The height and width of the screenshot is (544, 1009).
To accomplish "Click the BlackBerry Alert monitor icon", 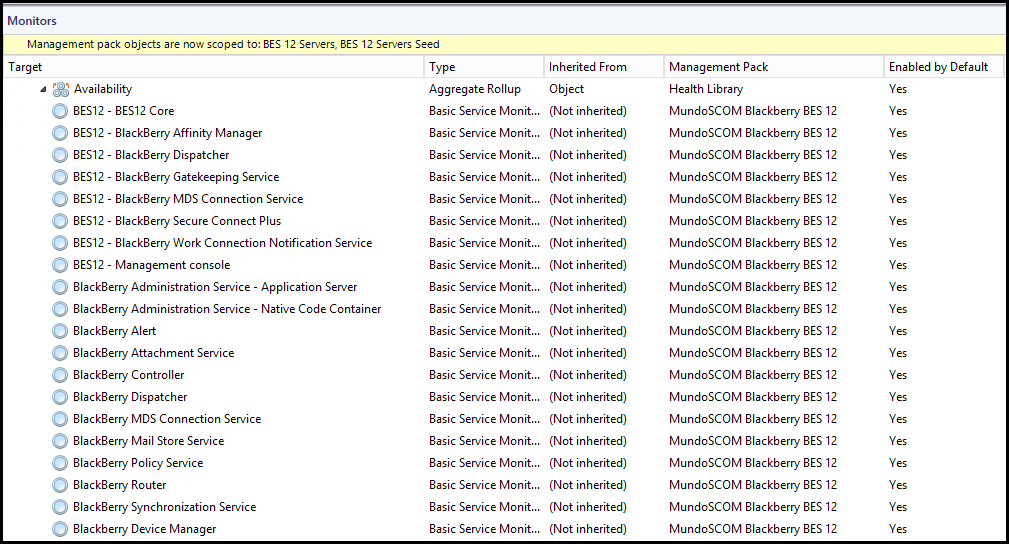I will 60,331.
